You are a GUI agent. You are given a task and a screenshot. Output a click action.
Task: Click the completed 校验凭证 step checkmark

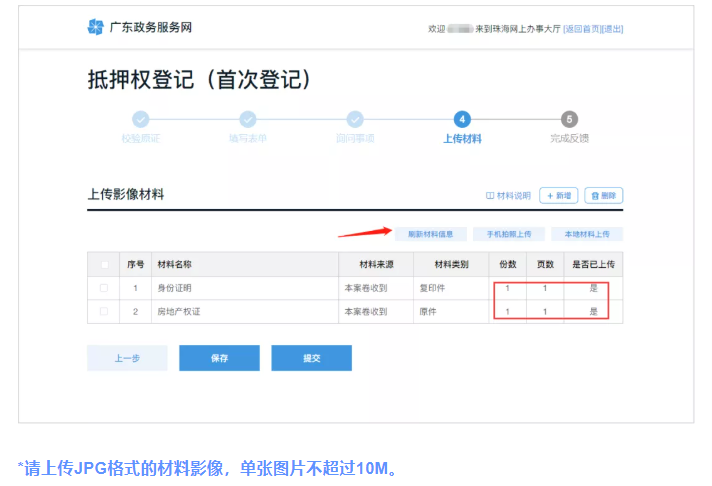pyautogui.click(x=141, y=120)
